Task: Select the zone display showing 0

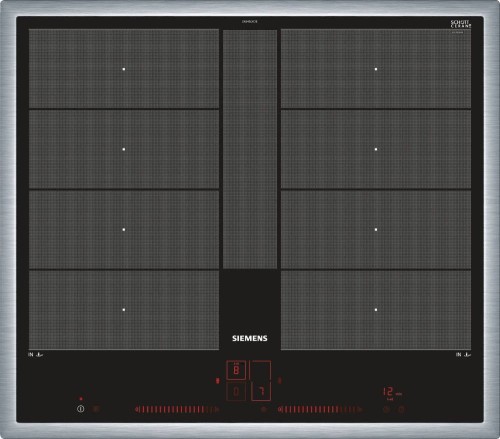Action: 236,391
